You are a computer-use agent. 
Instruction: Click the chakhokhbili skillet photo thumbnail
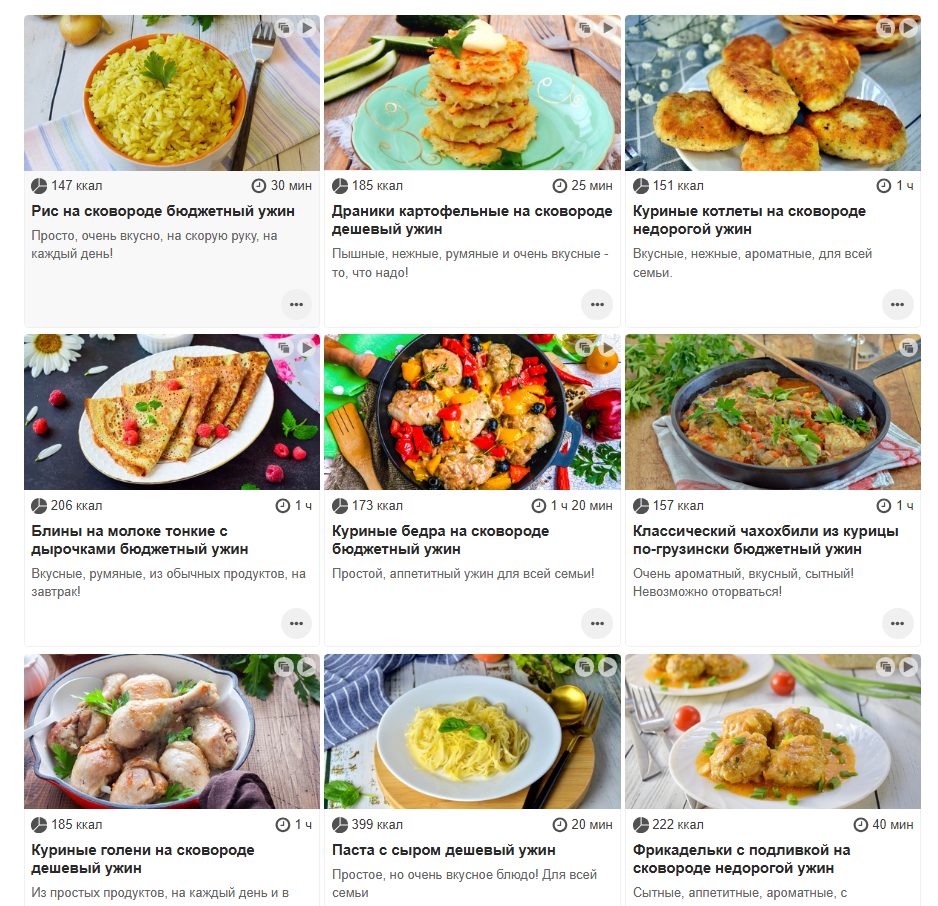point(772,412)
